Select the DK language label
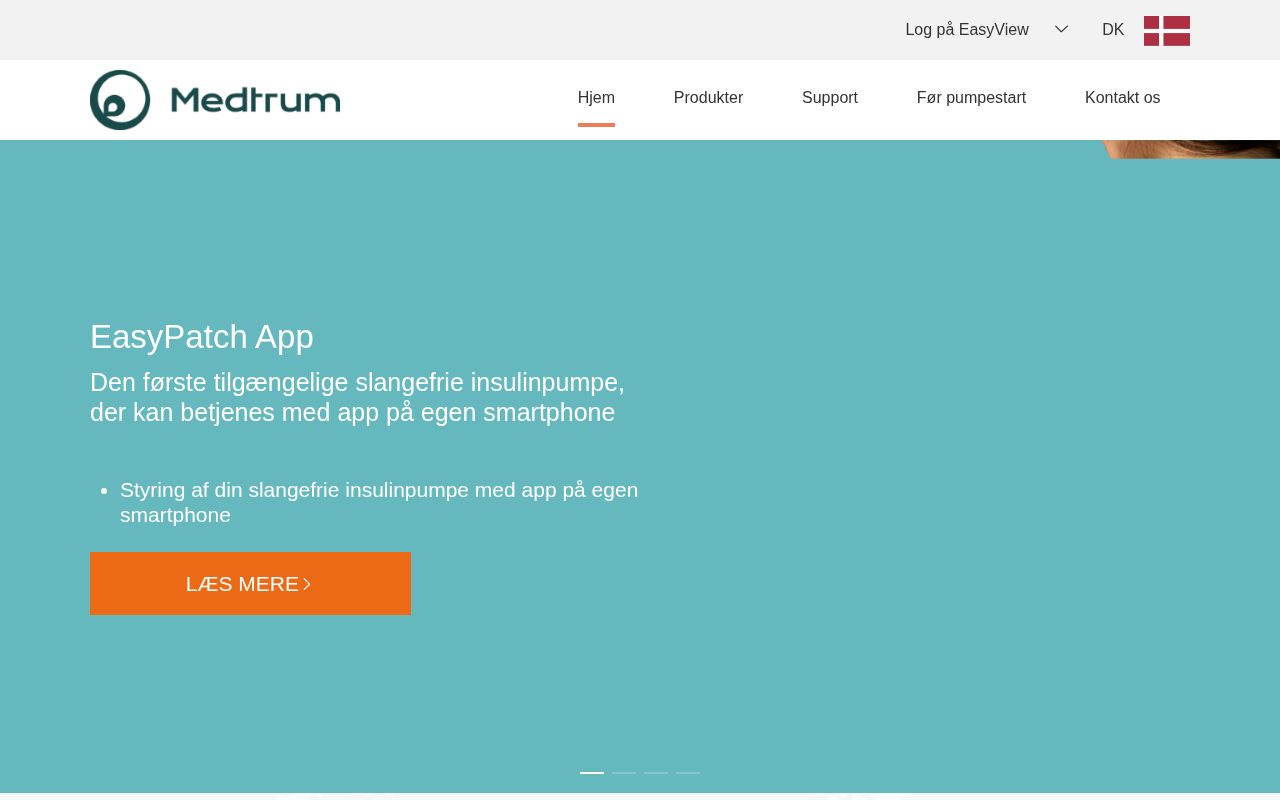Image resolution: width=1280 pixels, height=800 pixels. point(1113,30)
